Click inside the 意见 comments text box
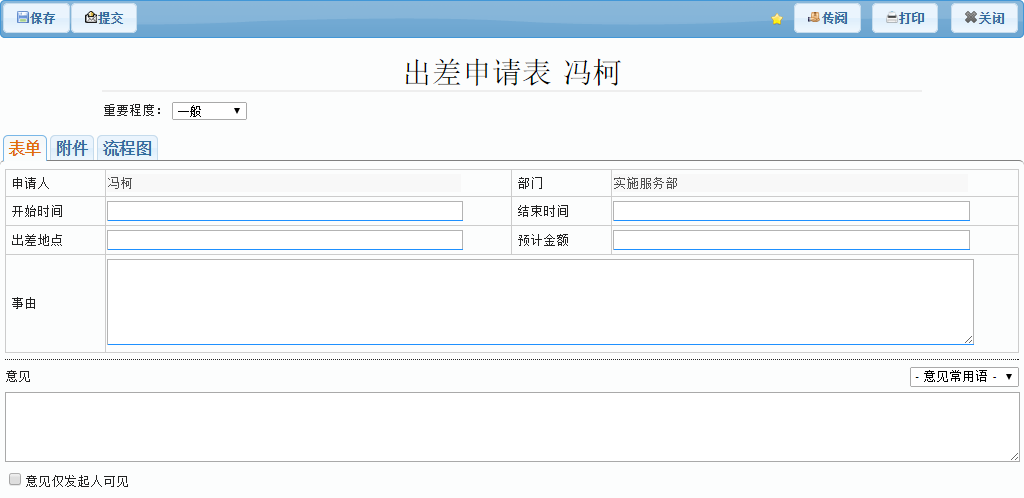Screen dimensions: 1024x498 [x=510, y=427]
